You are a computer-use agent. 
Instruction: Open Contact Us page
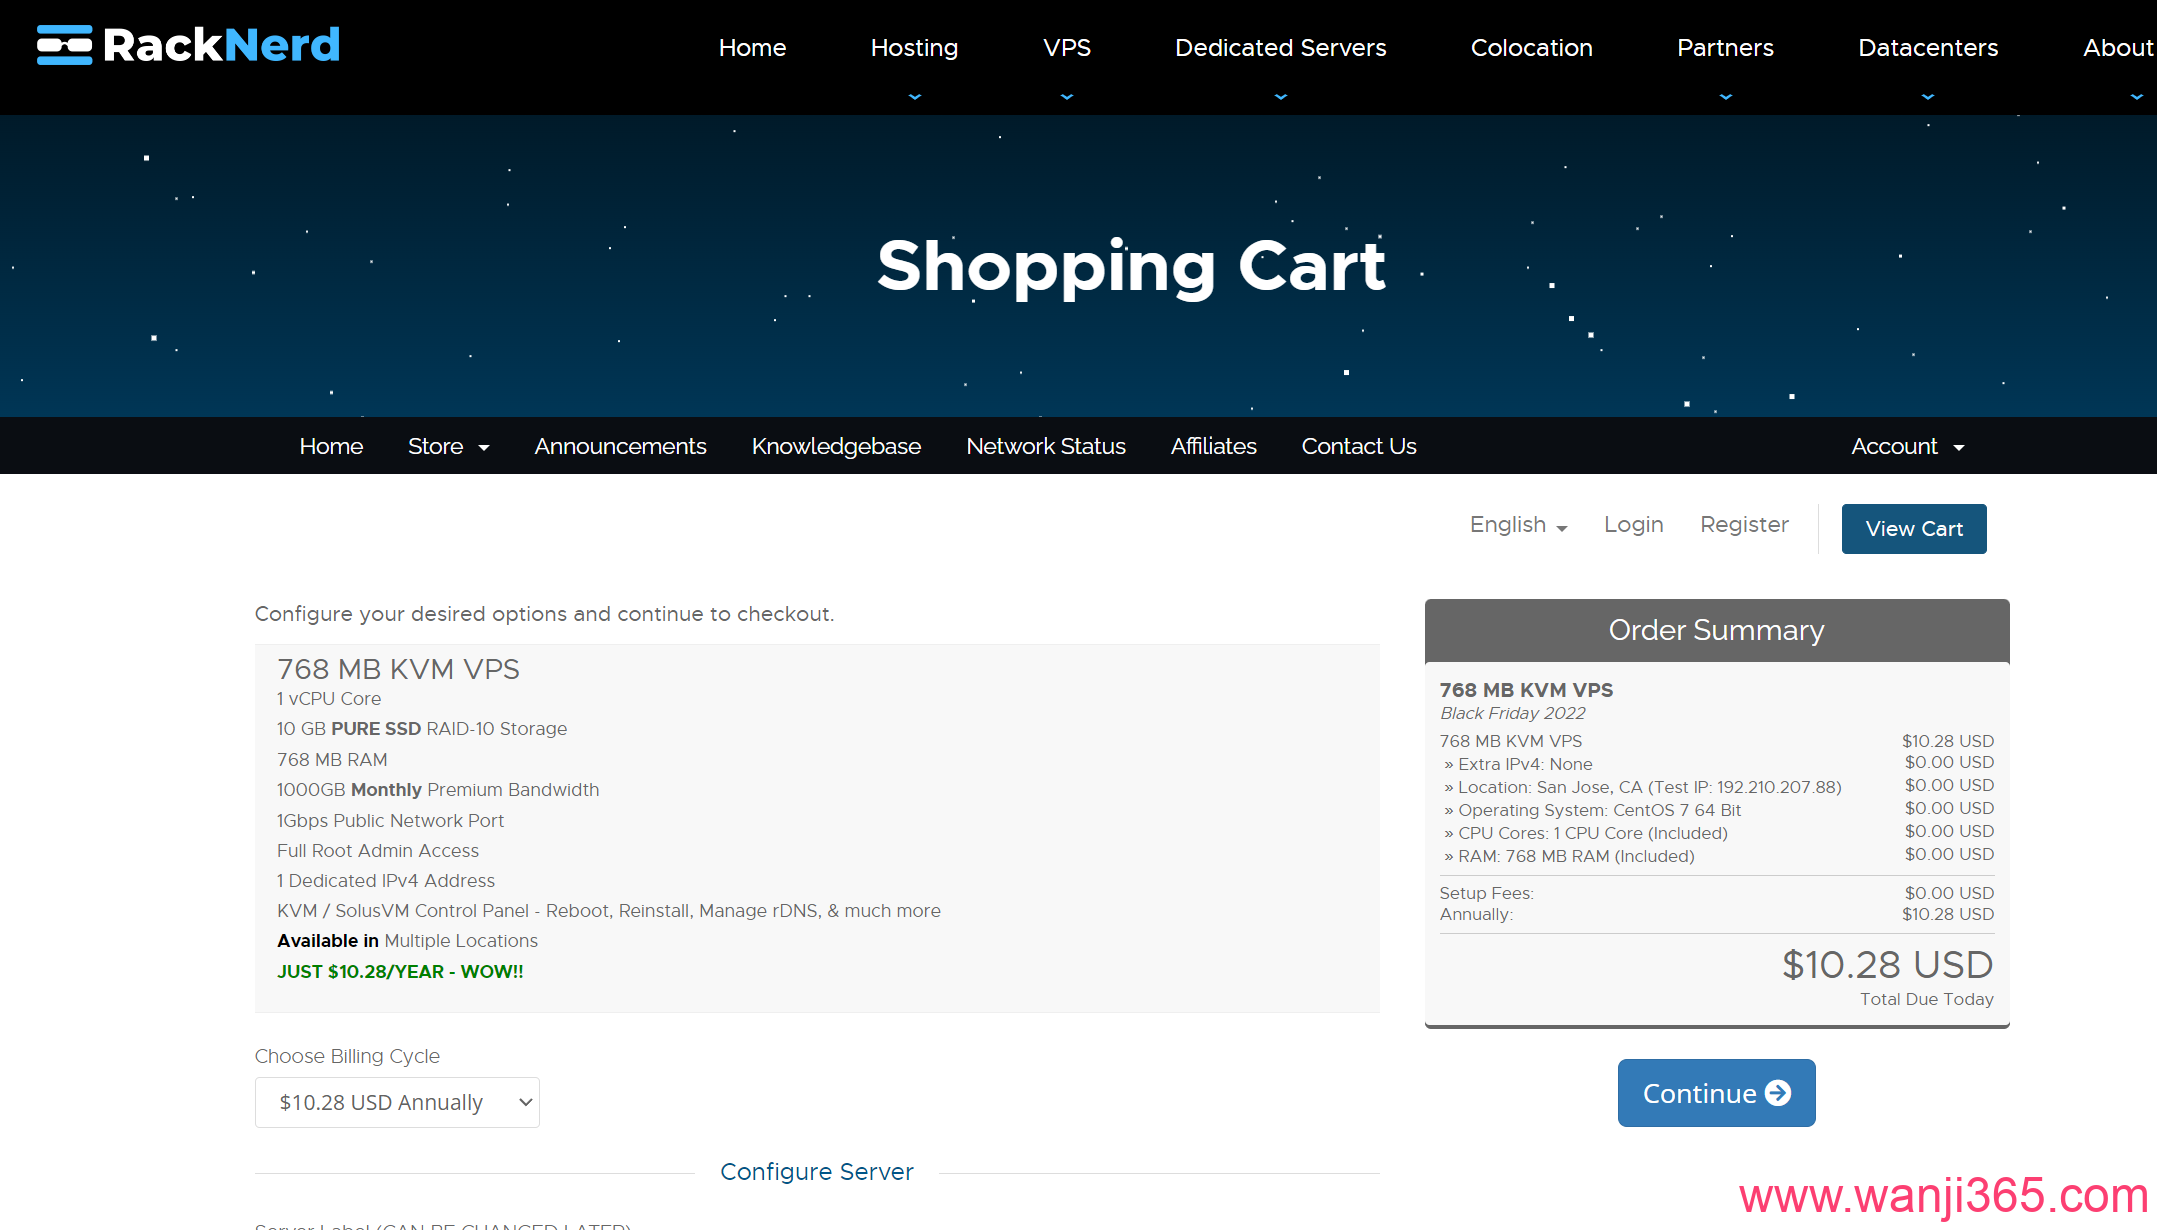[x=1359, y=446]
